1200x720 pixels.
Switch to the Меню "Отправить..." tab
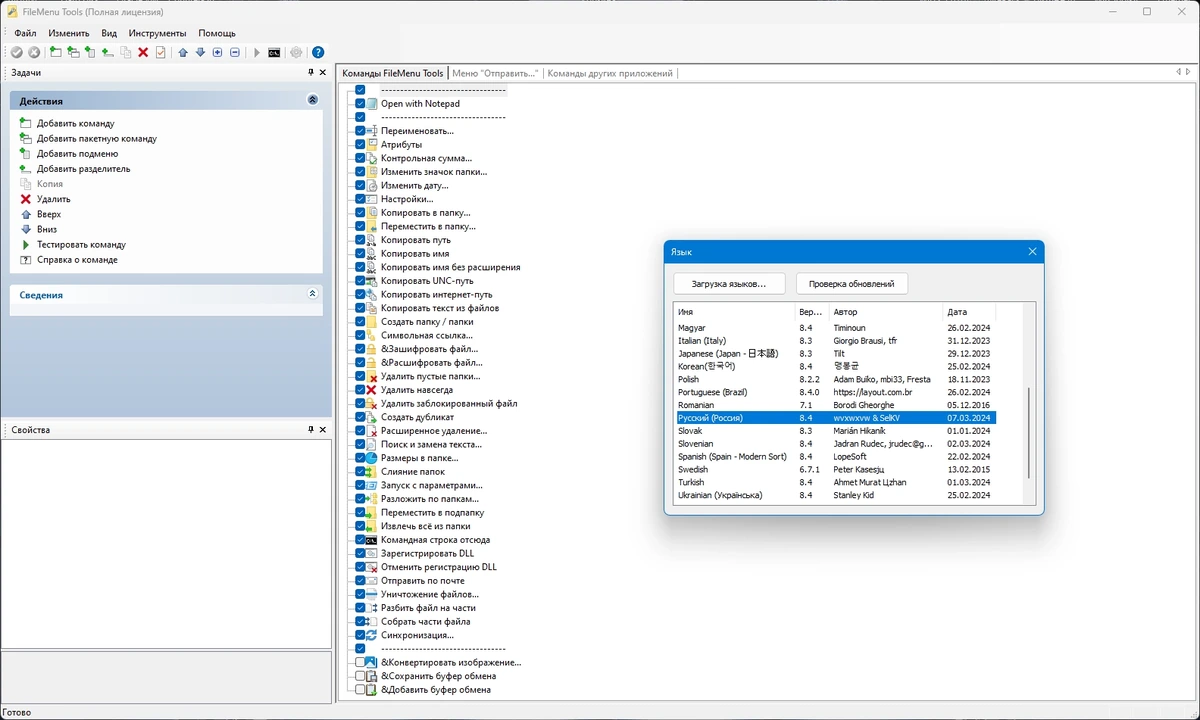click(495, 73)
